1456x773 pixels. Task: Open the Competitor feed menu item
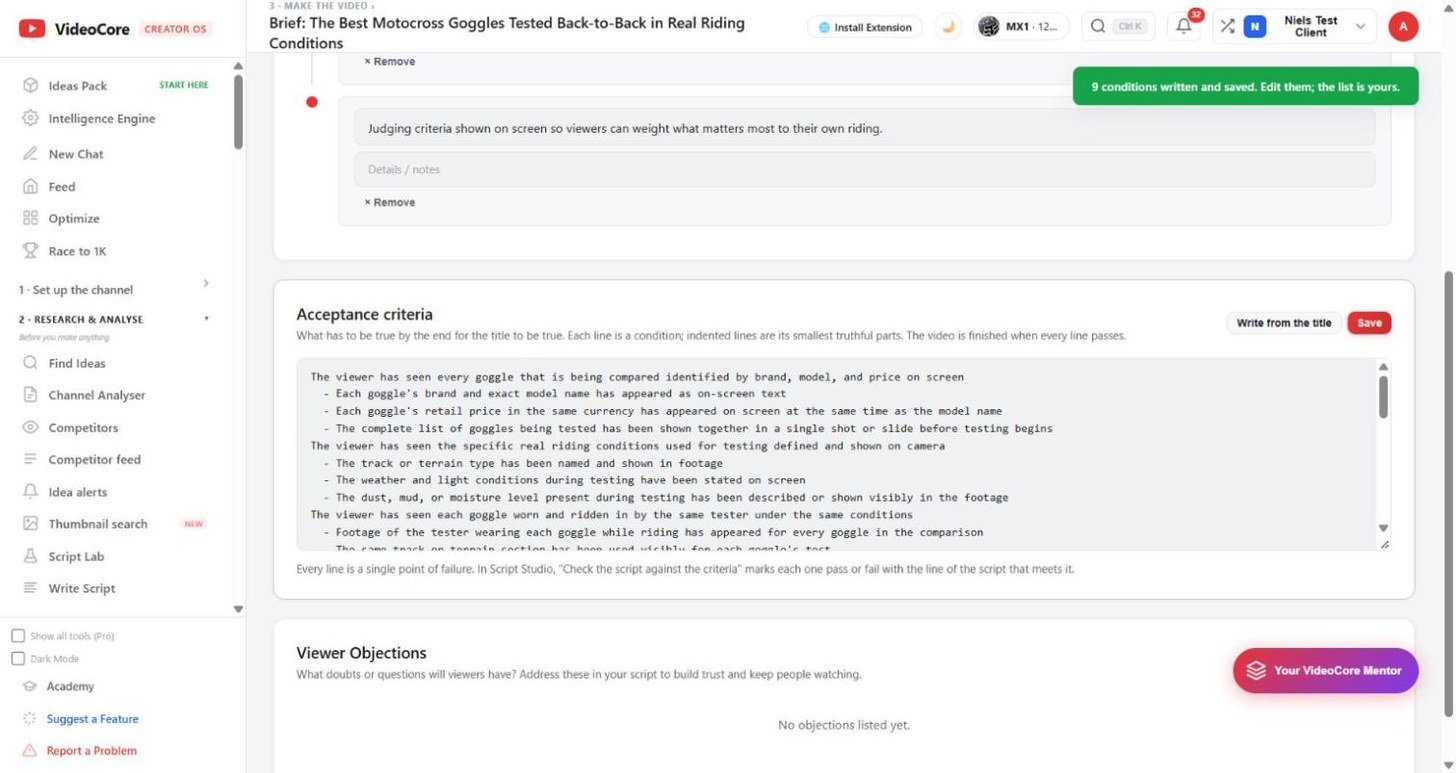(95, 460)
